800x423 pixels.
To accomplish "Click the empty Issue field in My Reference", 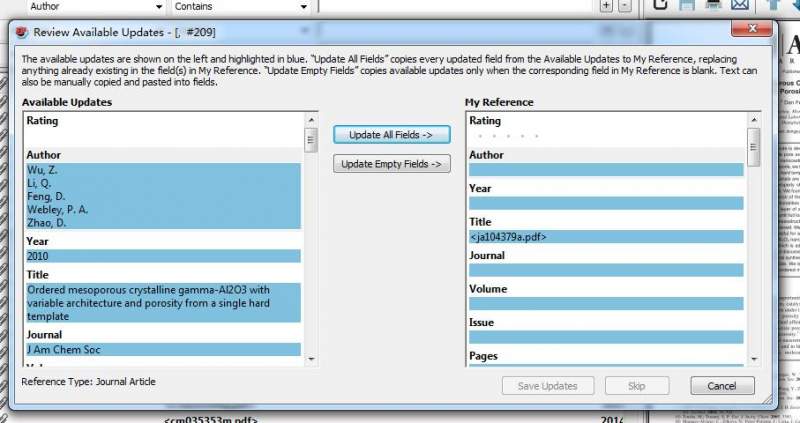I will (606, 337).
